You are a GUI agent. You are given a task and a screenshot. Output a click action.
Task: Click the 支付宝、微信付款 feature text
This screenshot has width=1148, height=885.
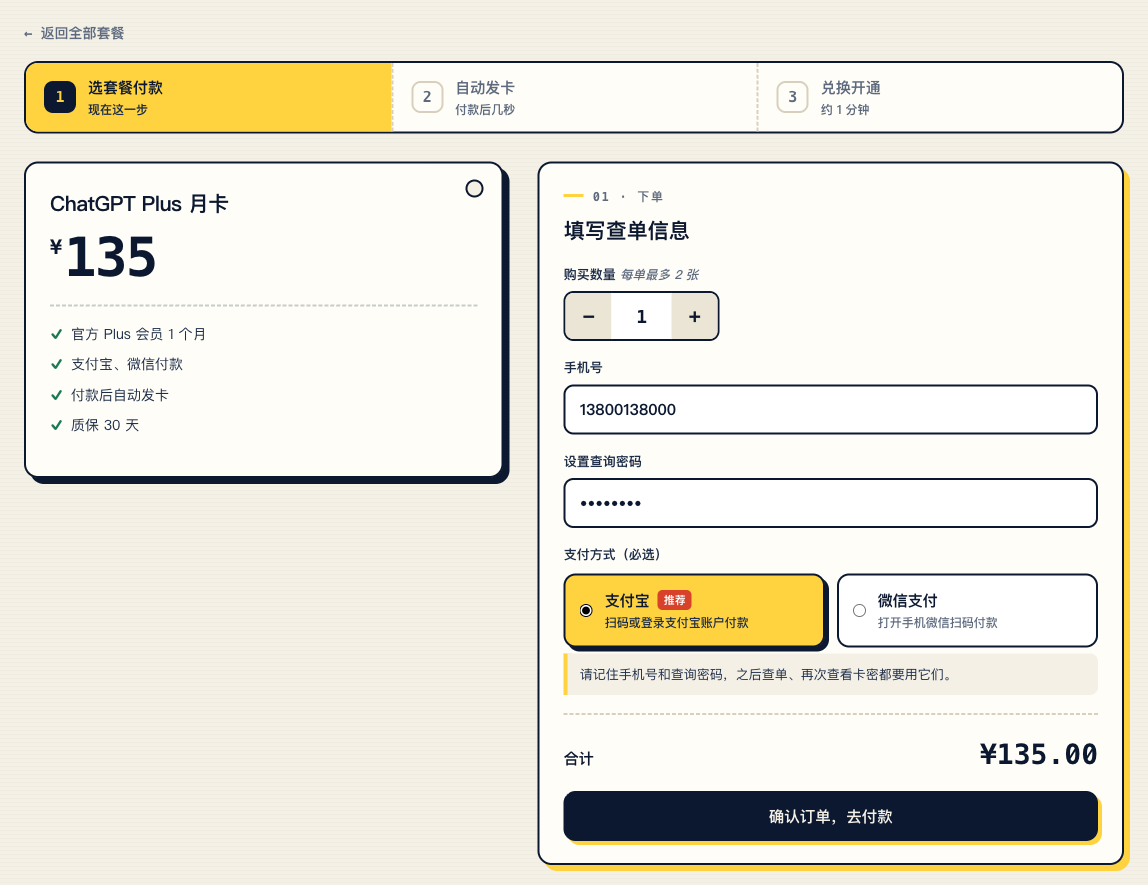tap(127, 365)
